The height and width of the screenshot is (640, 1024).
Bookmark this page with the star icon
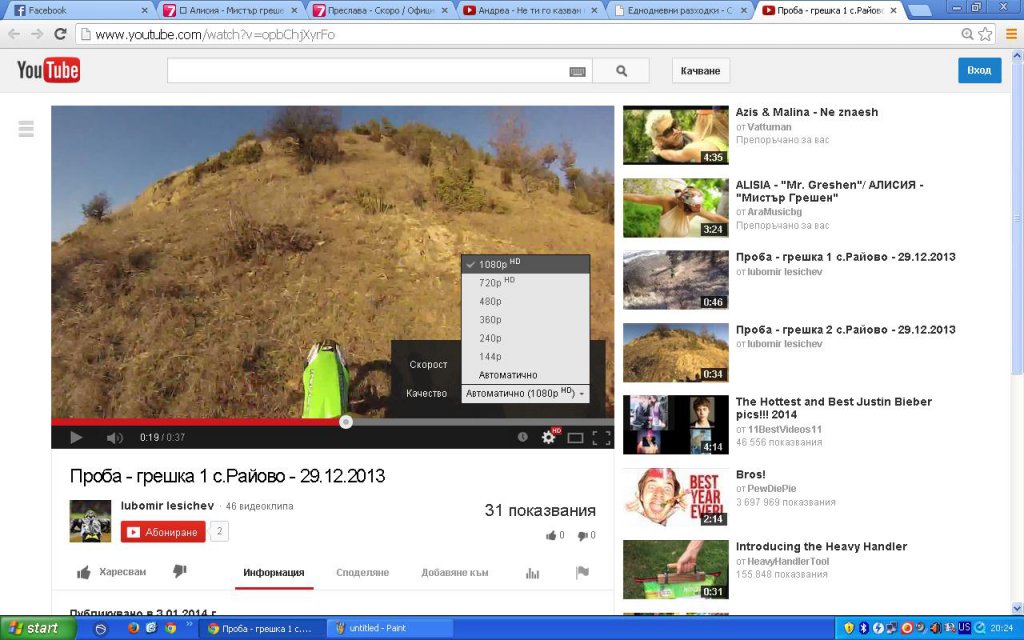point(985,34)
